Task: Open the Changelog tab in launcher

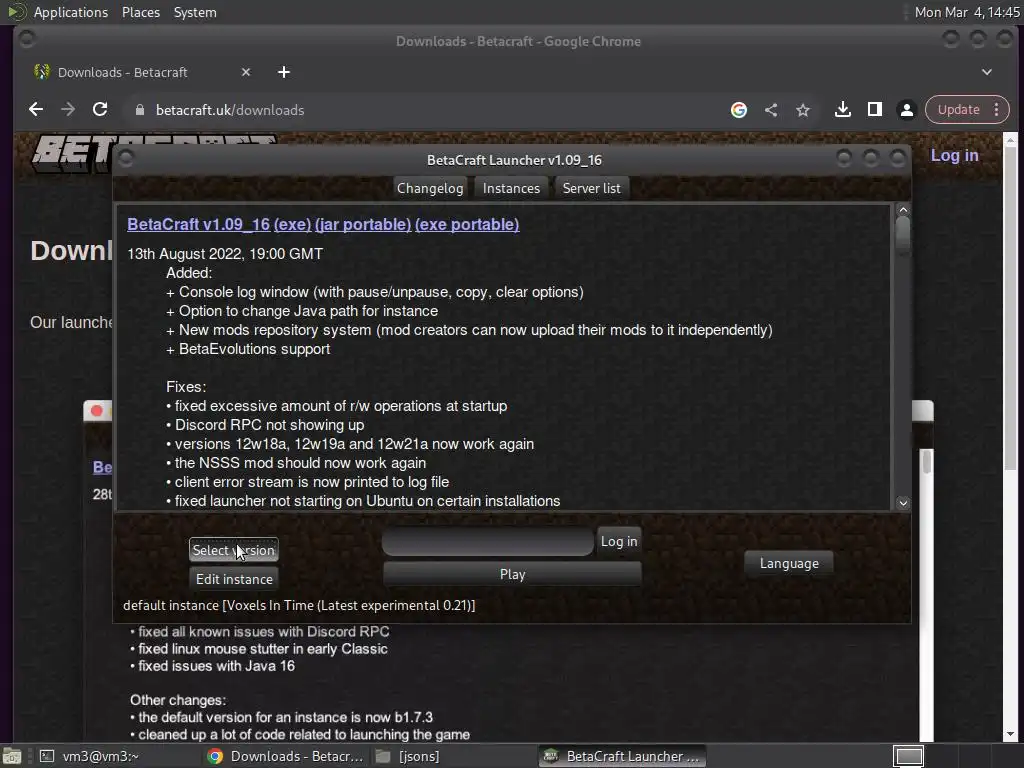Action: 430,188
